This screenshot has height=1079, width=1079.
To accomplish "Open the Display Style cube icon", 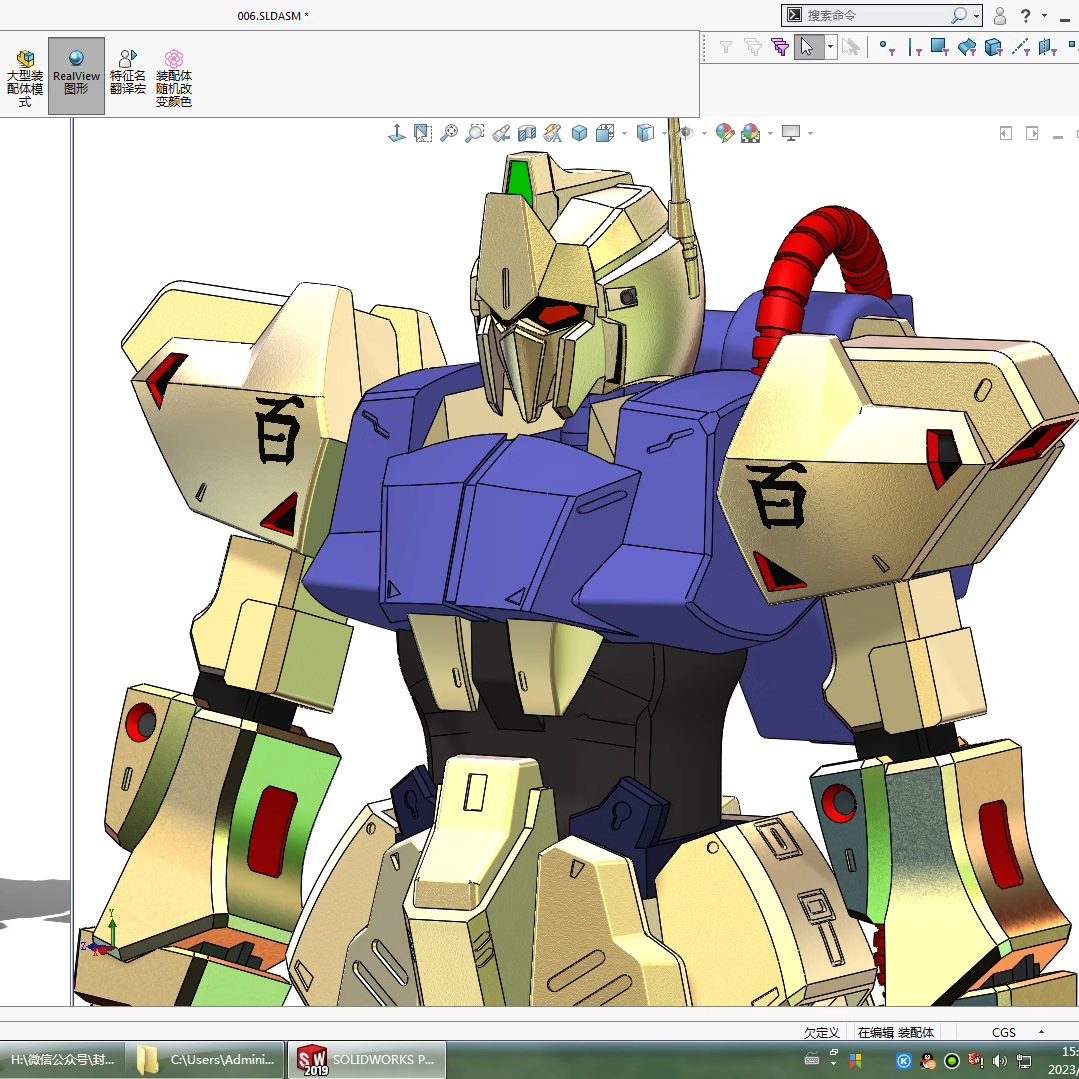I will [x=605, y=133].
